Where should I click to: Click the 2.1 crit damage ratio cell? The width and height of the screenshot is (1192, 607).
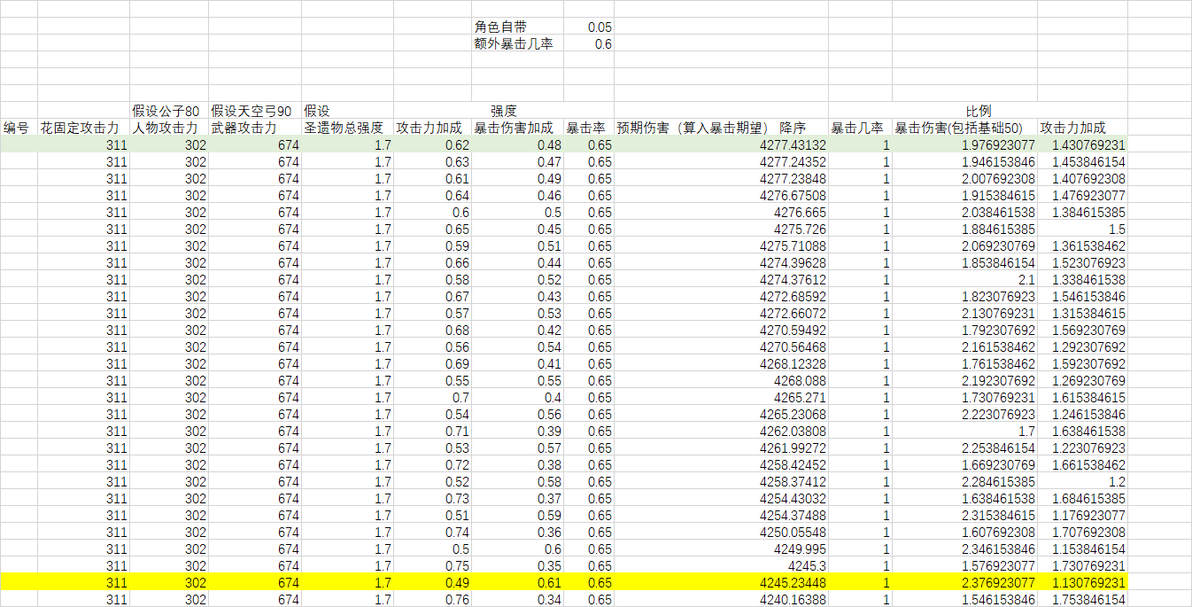point(965,279)
